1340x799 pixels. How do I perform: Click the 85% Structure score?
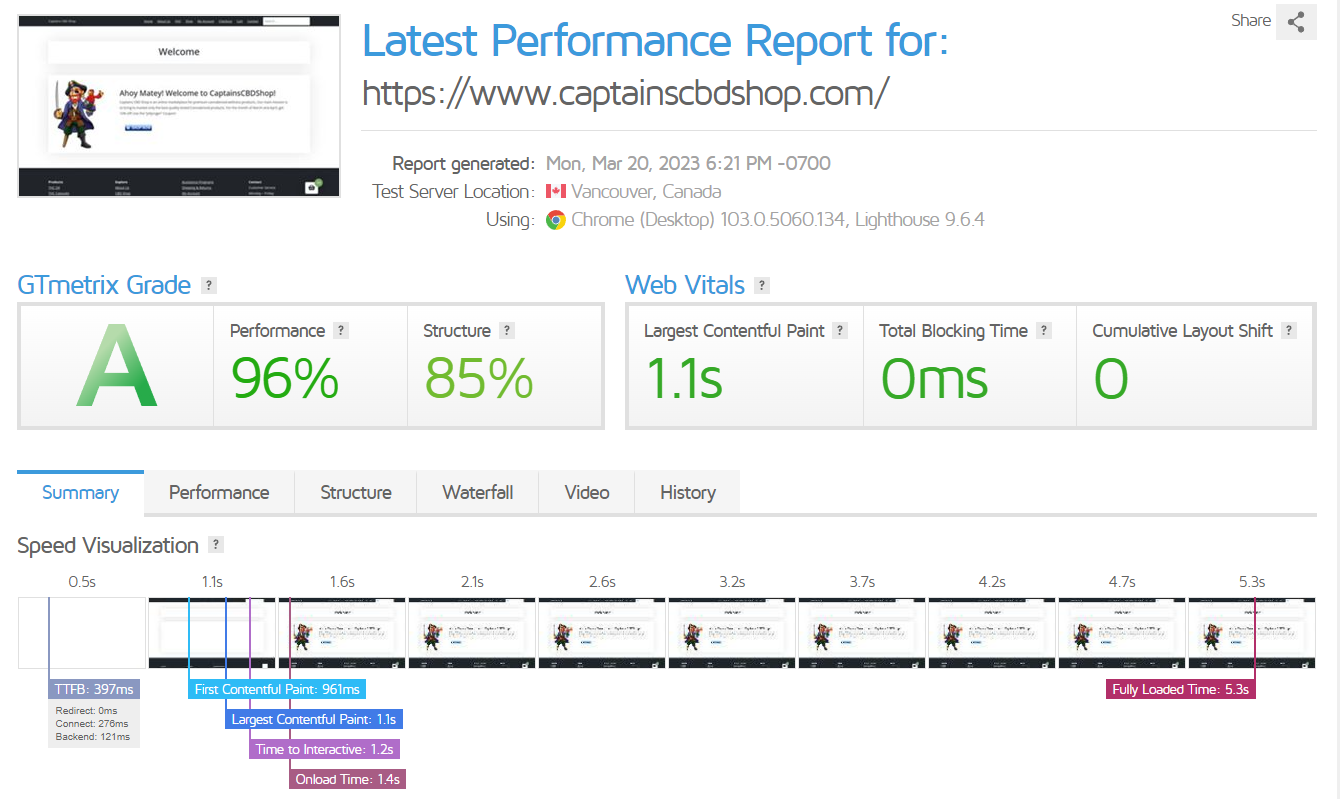(x=479, y=378)
